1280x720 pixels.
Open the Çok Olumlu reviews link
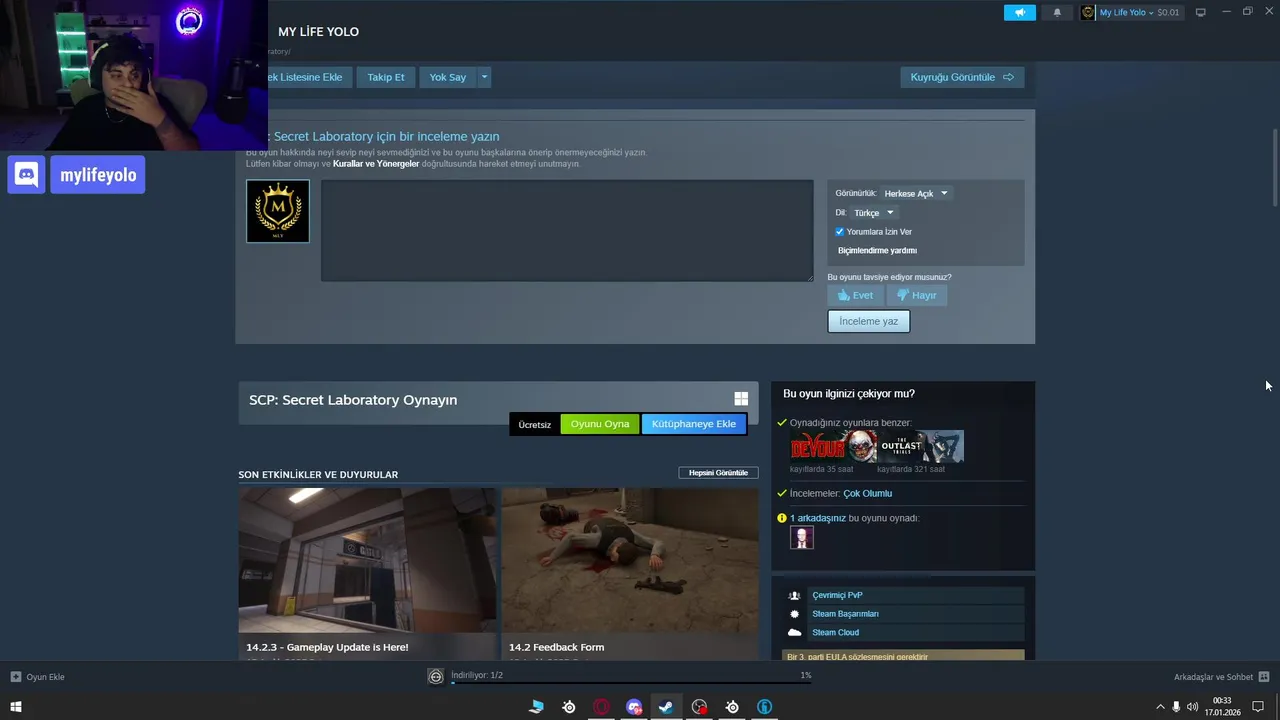click(x=867, y=493)
